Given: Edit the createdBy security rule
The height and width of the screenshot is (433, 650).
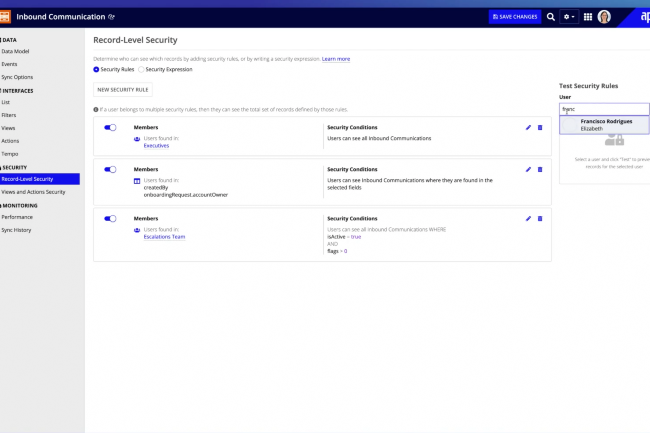Looking at the screenshot, I should click(x=528, y=170).
